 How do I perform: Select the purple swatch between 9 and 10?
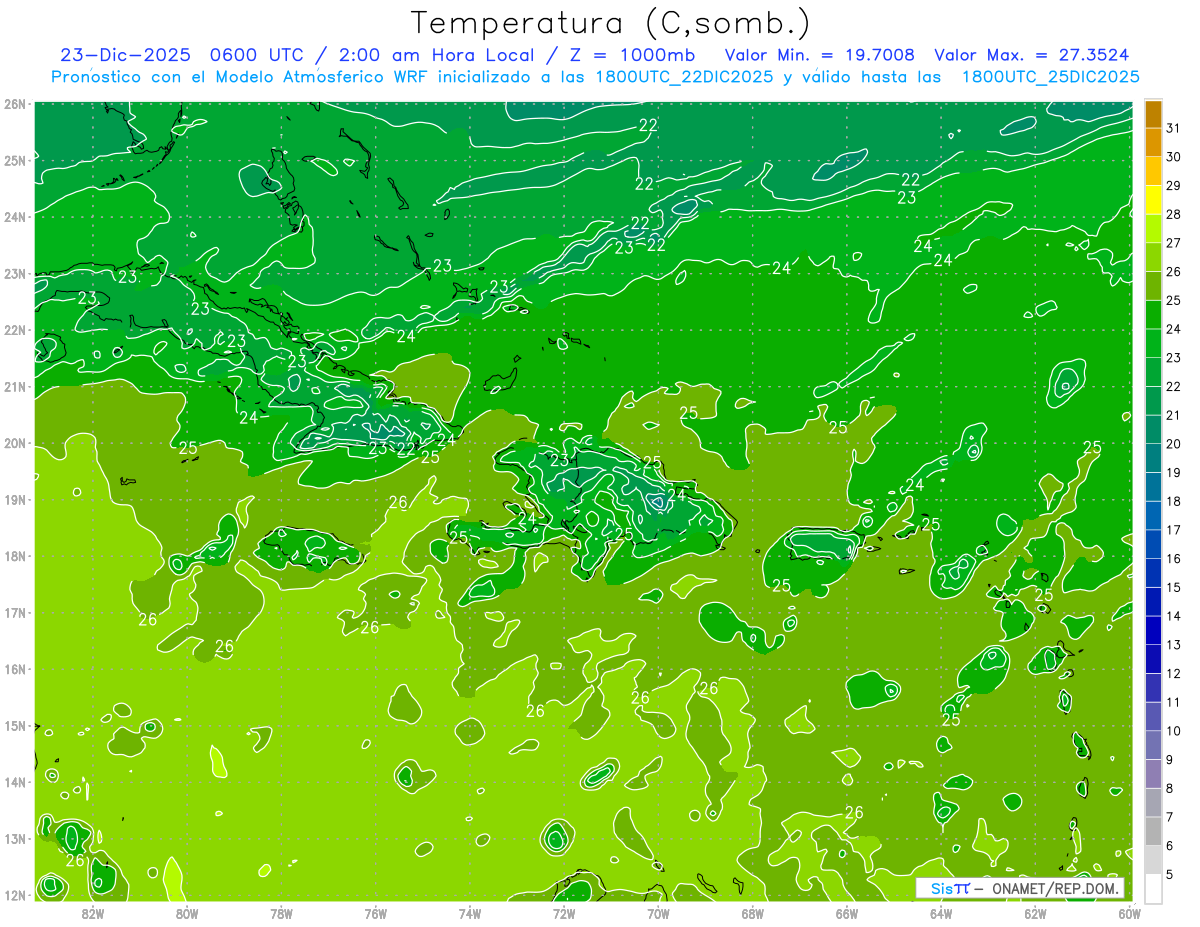click(x=1153, y=745)
